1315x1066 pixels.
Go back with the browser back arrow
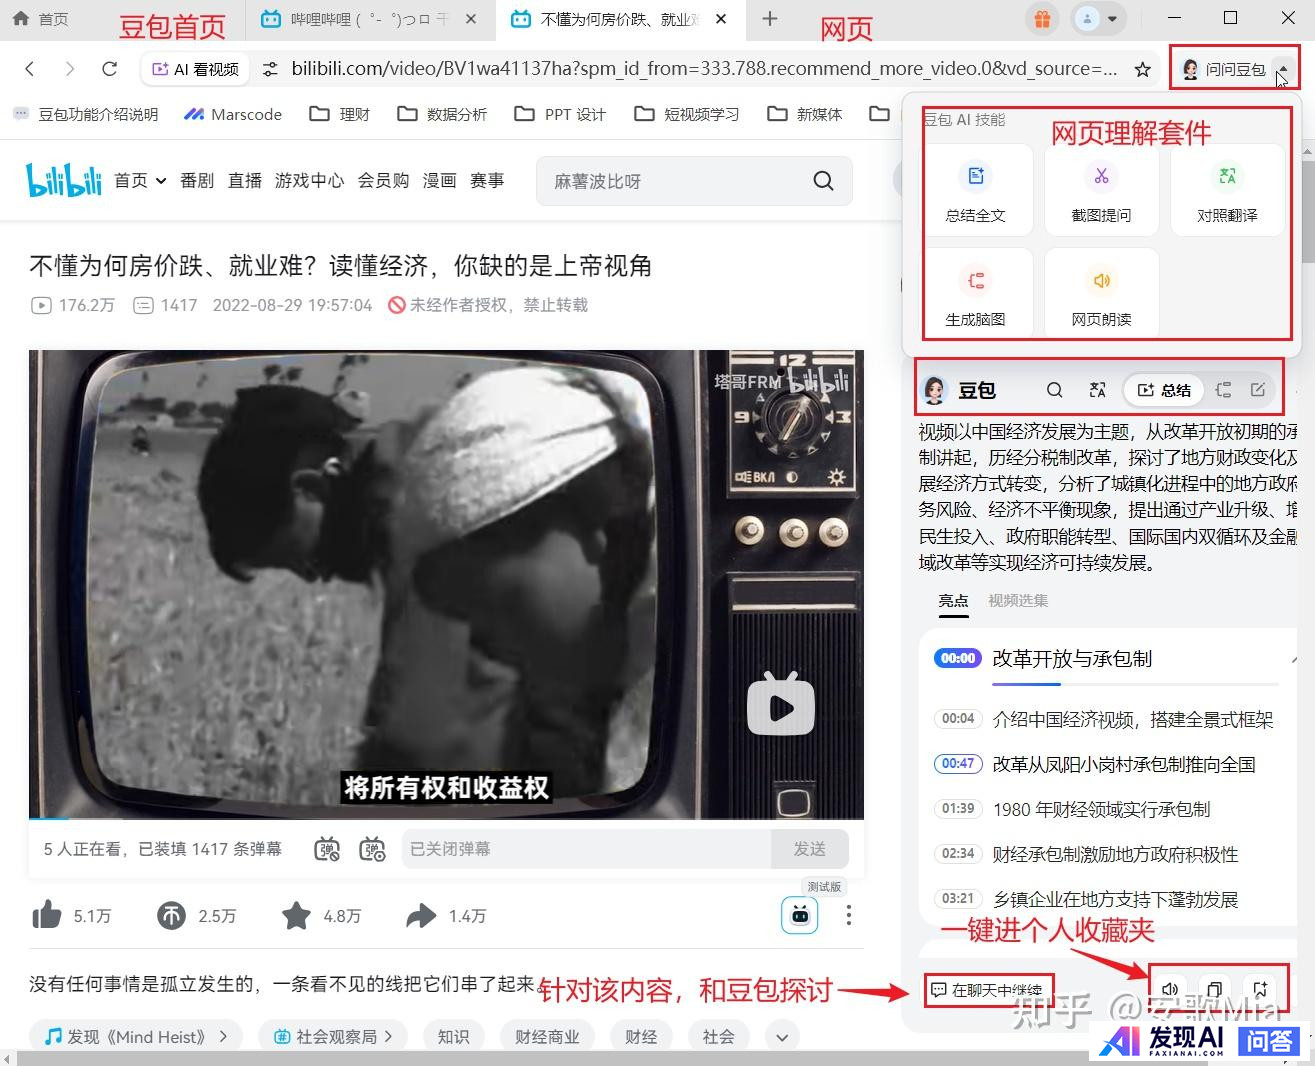click(30, 69)
